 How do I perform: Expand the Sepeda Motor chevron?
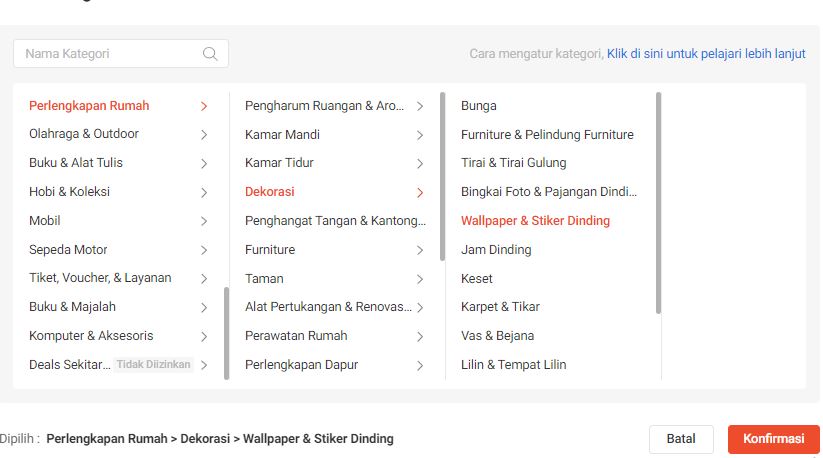point(204,250)
